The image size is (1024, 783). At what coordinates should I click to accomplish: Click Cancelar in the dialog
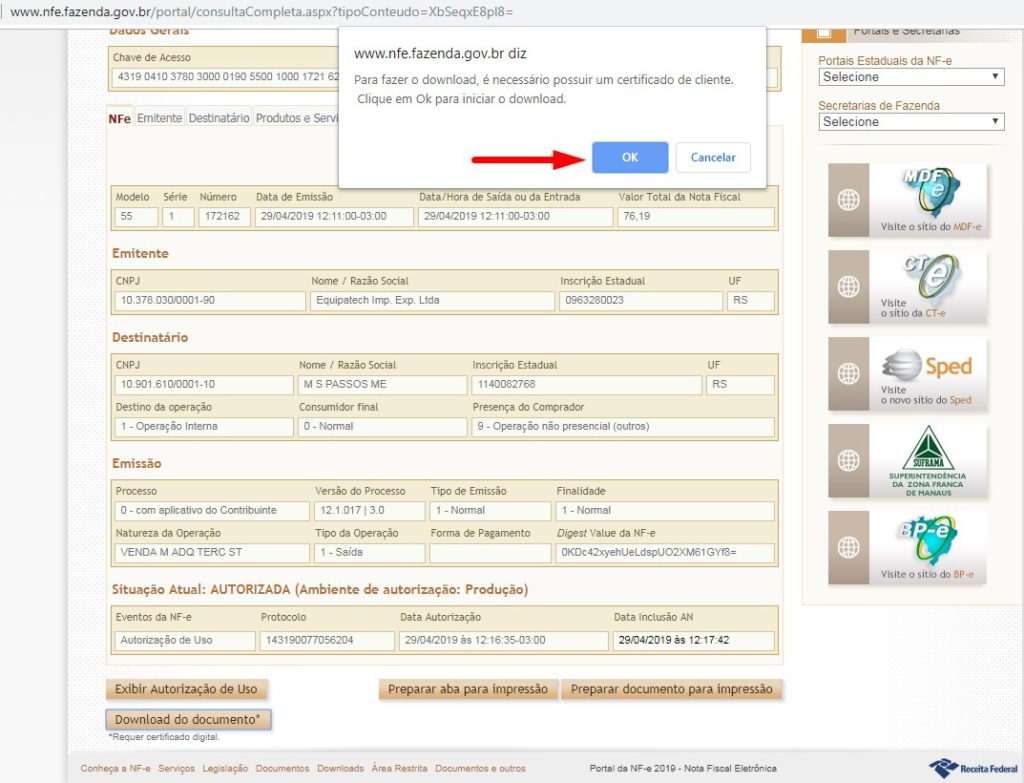click(713, 157)
